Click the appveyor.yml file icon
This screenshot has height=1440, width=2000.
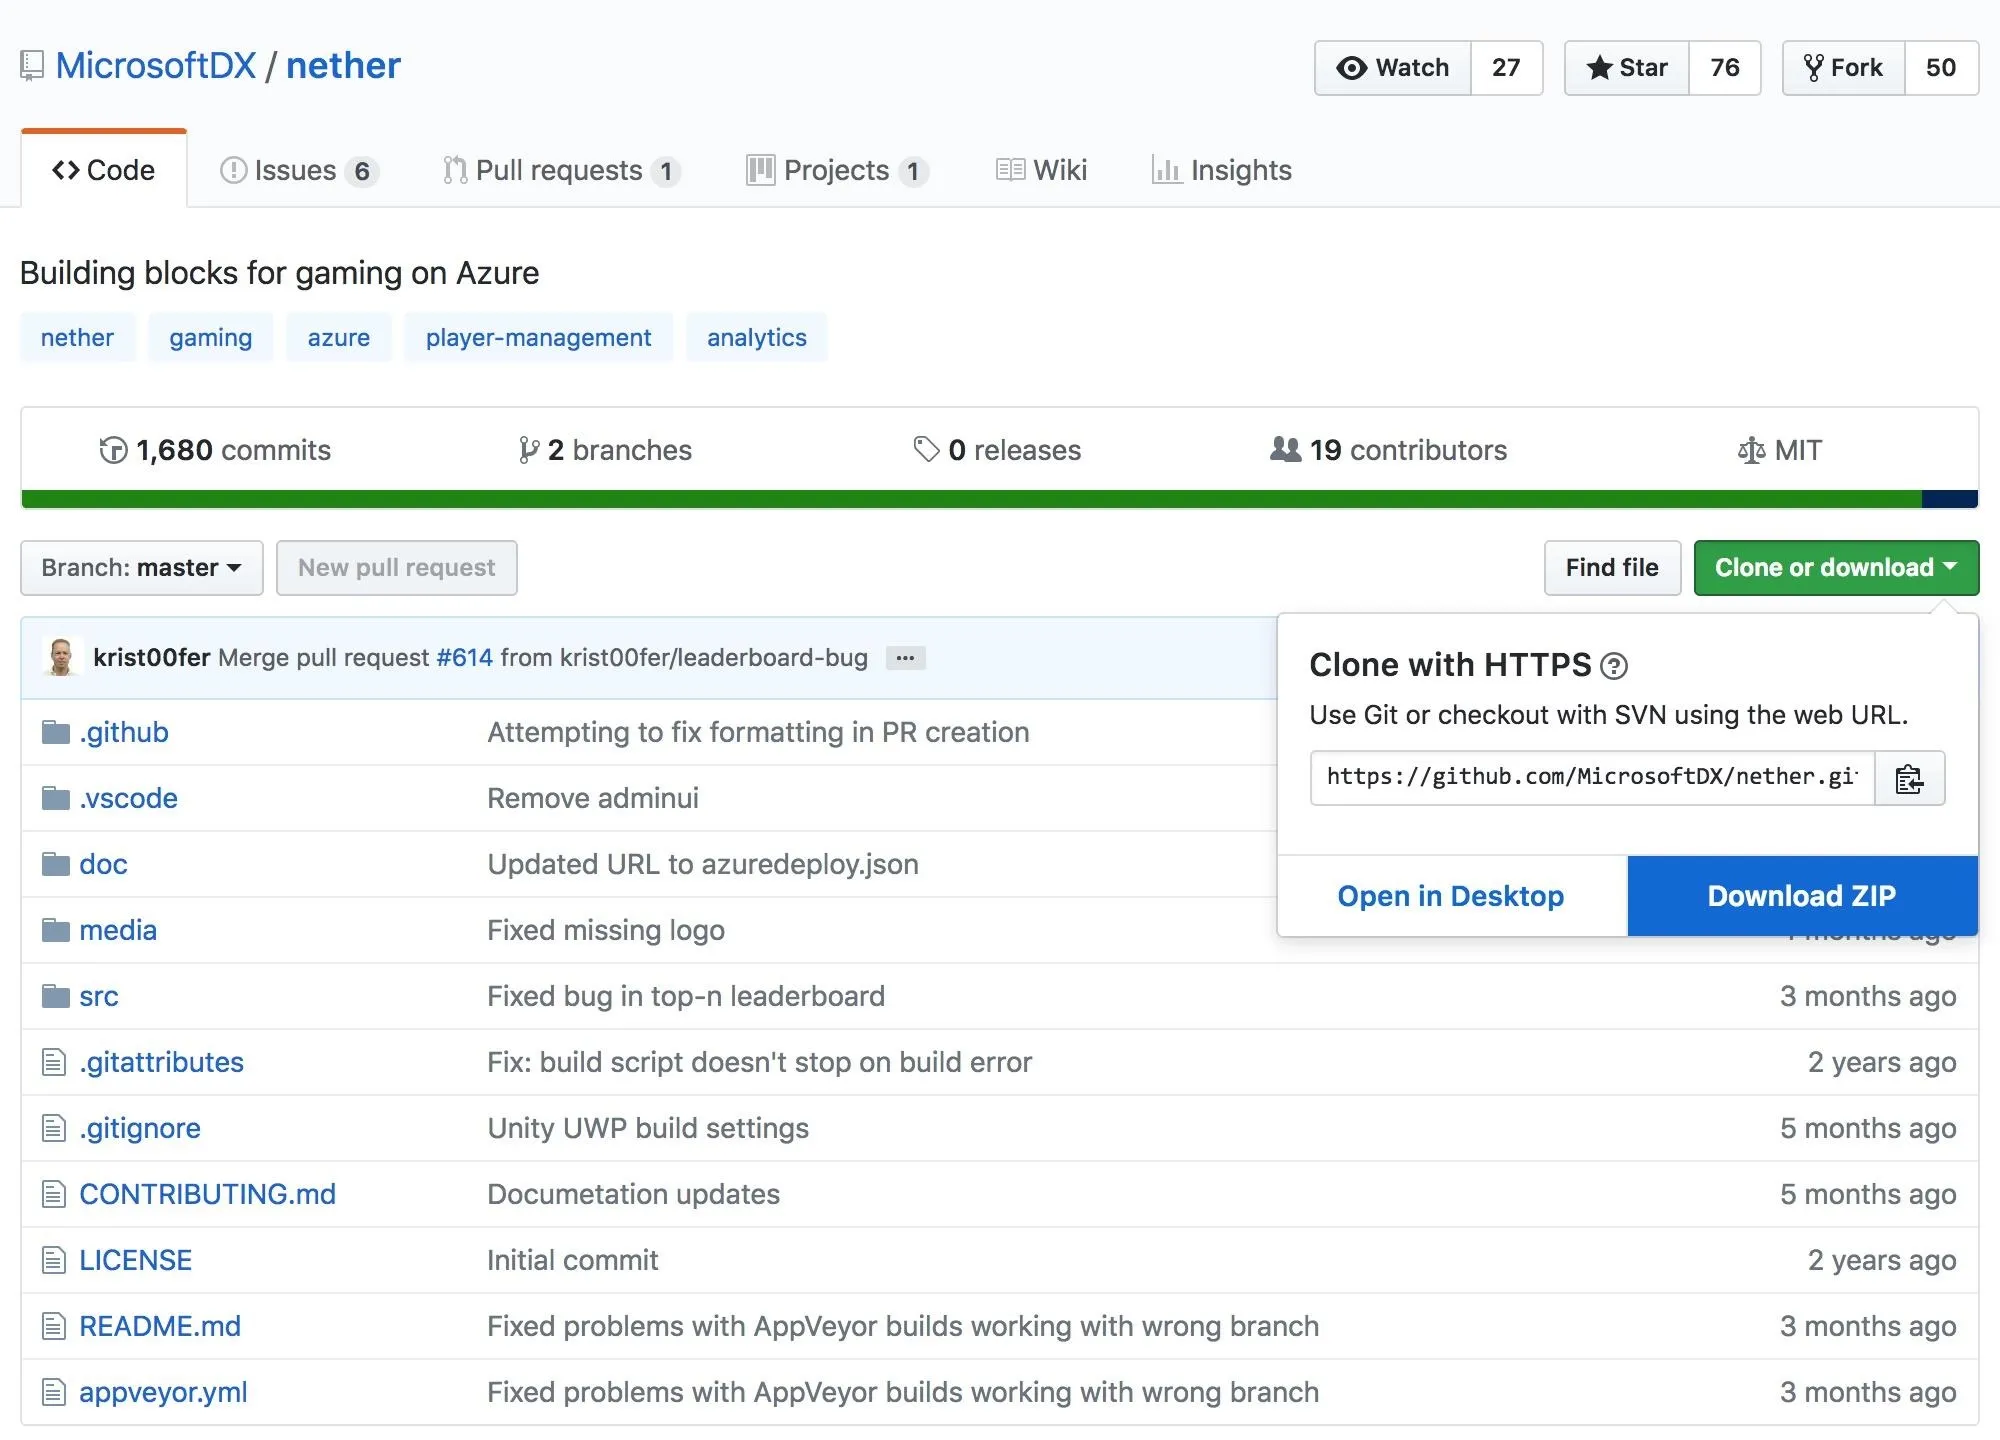(x=54, y=1392)
